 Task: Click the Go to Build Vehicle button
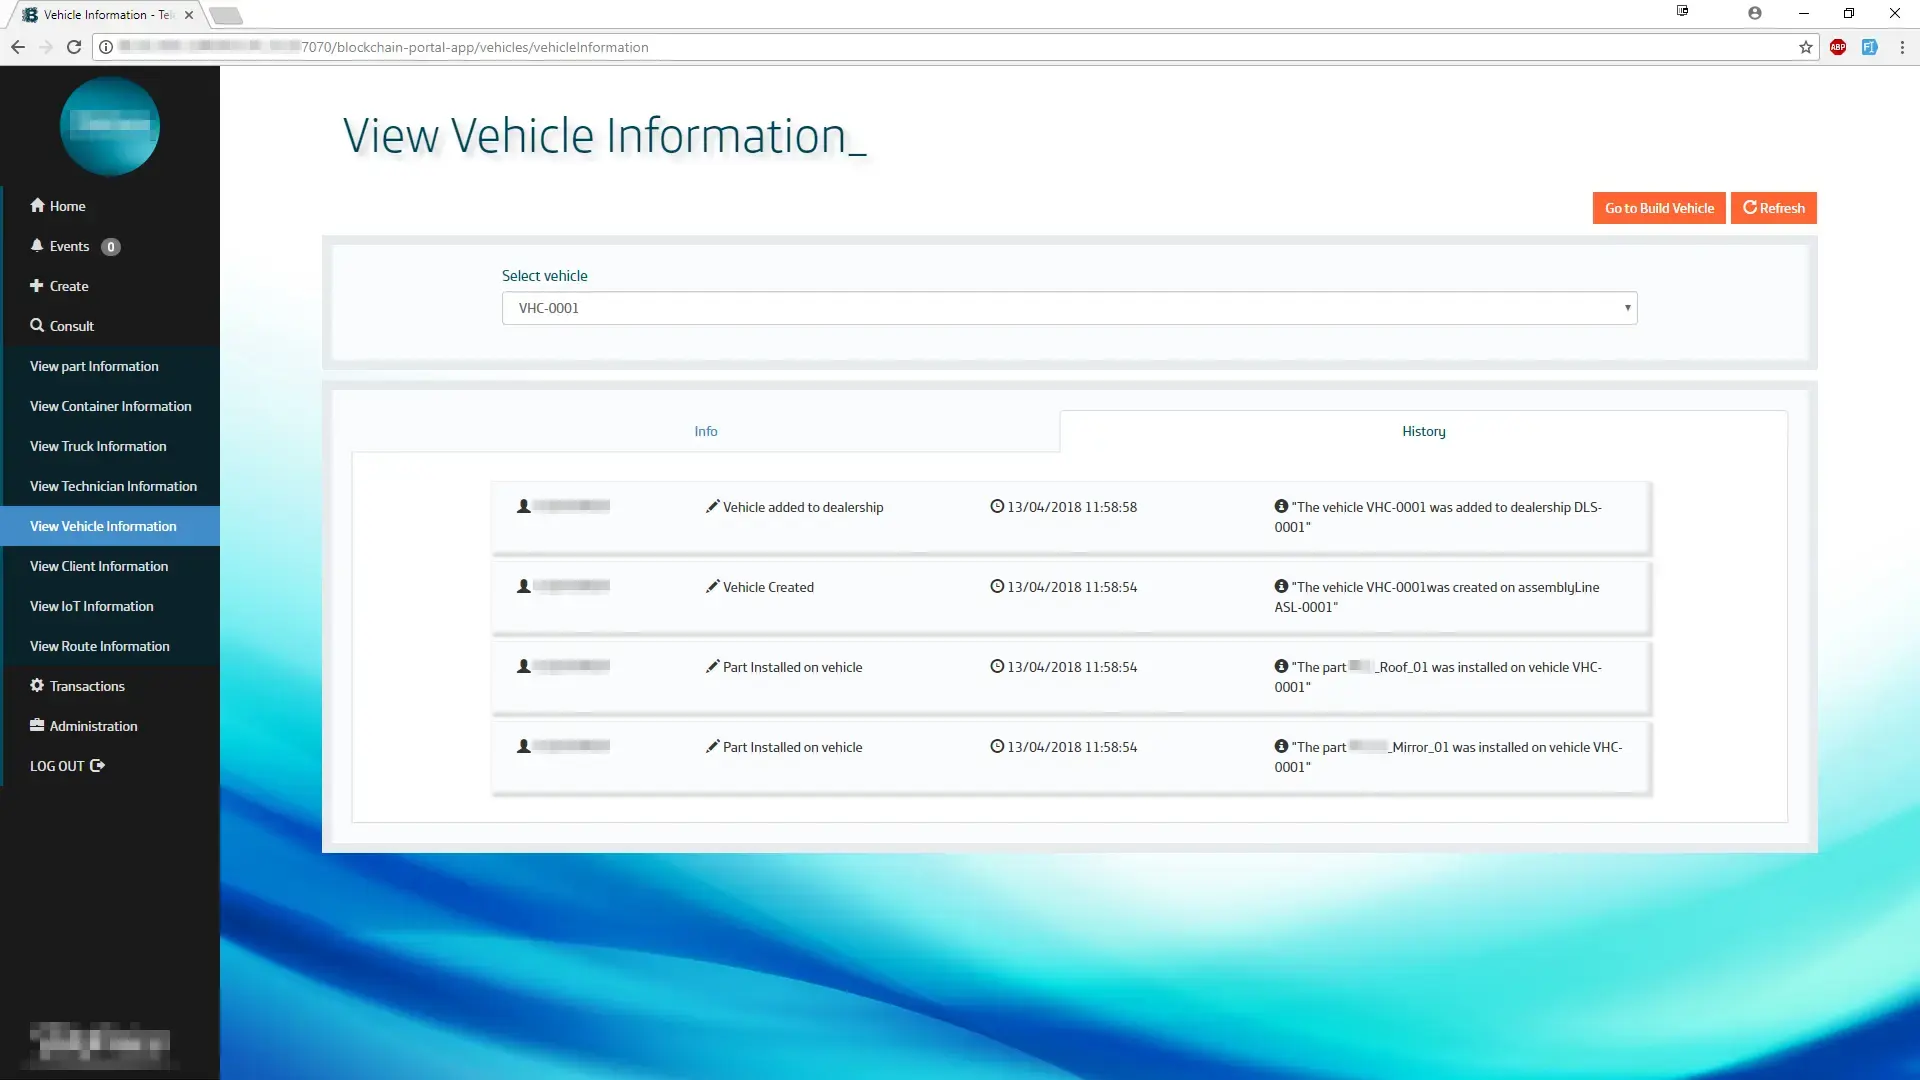1658,208
